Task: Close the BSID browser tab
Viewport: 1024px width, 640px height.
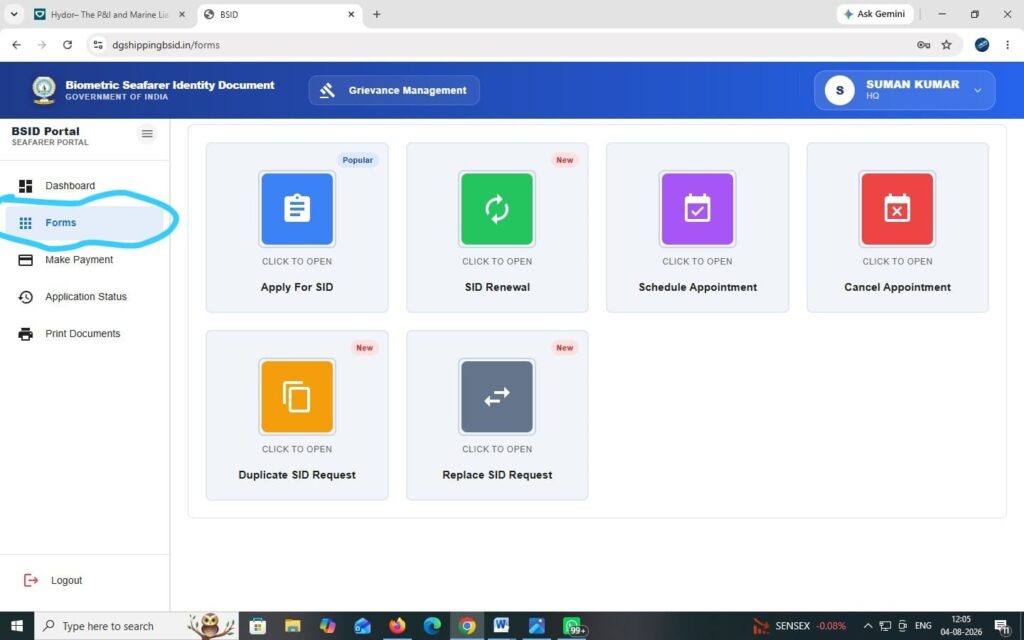Action: point(351,14)
